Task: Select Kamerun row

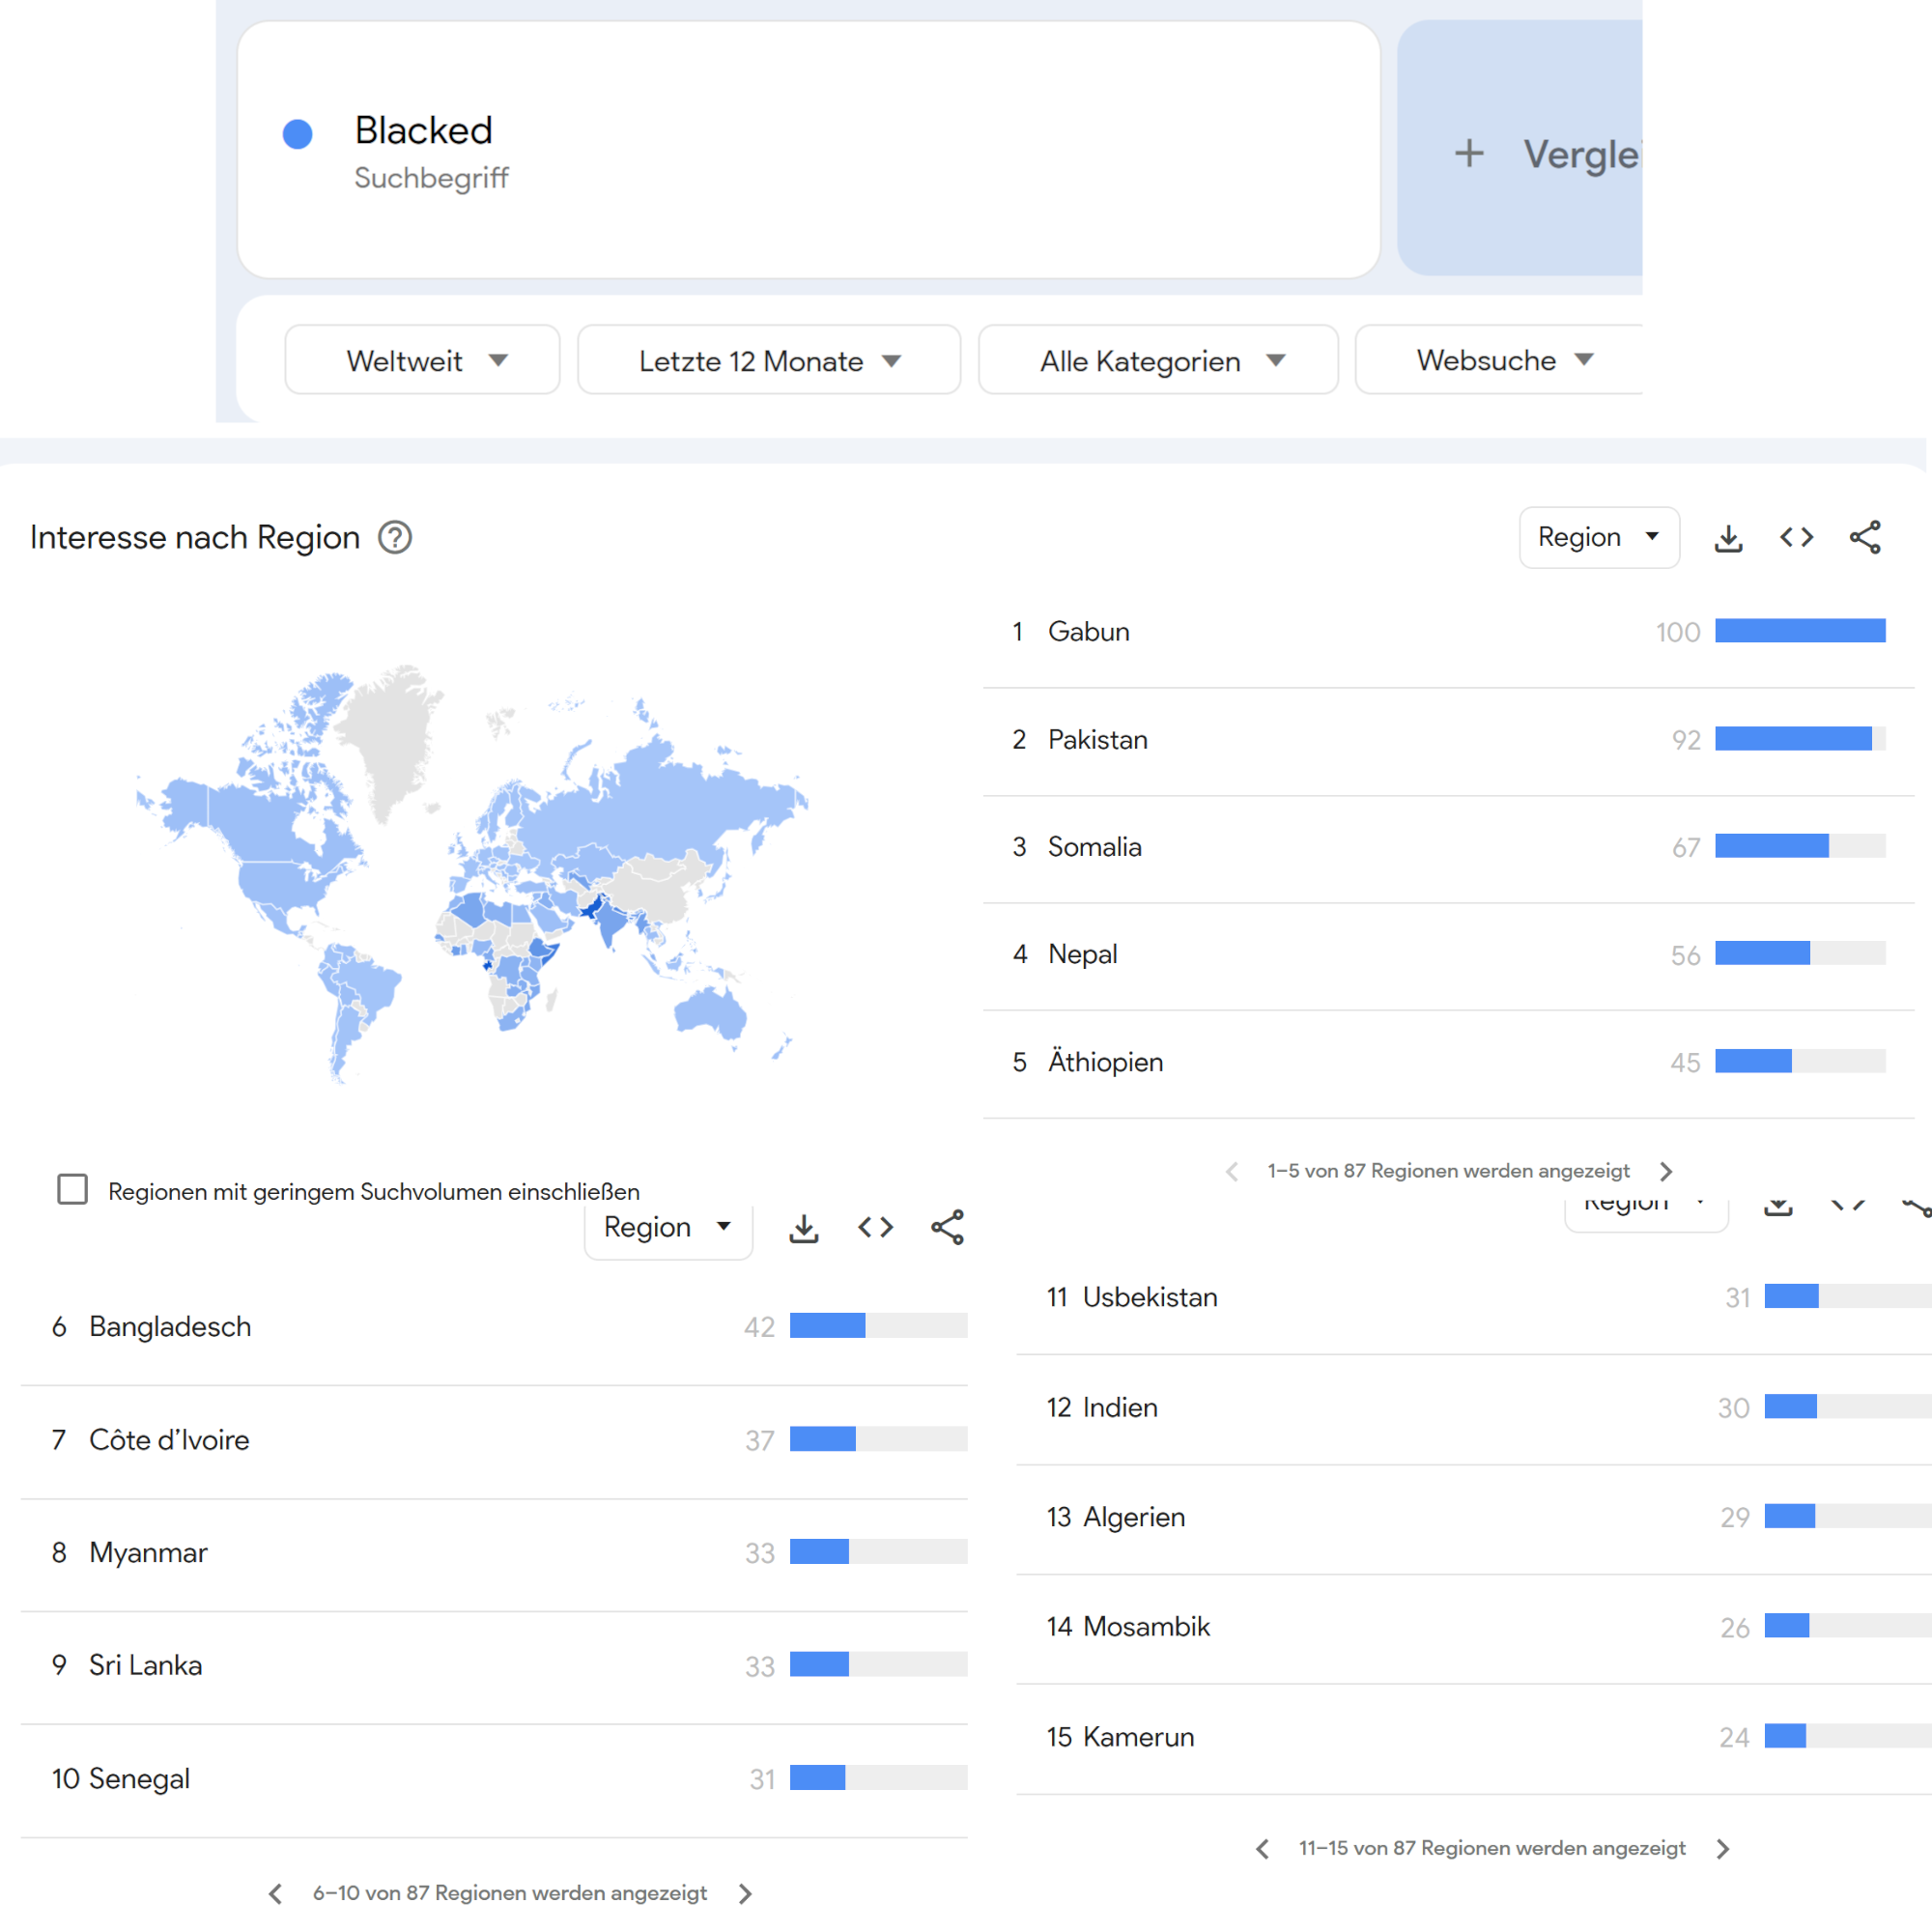Action: coord(1474,1738)
